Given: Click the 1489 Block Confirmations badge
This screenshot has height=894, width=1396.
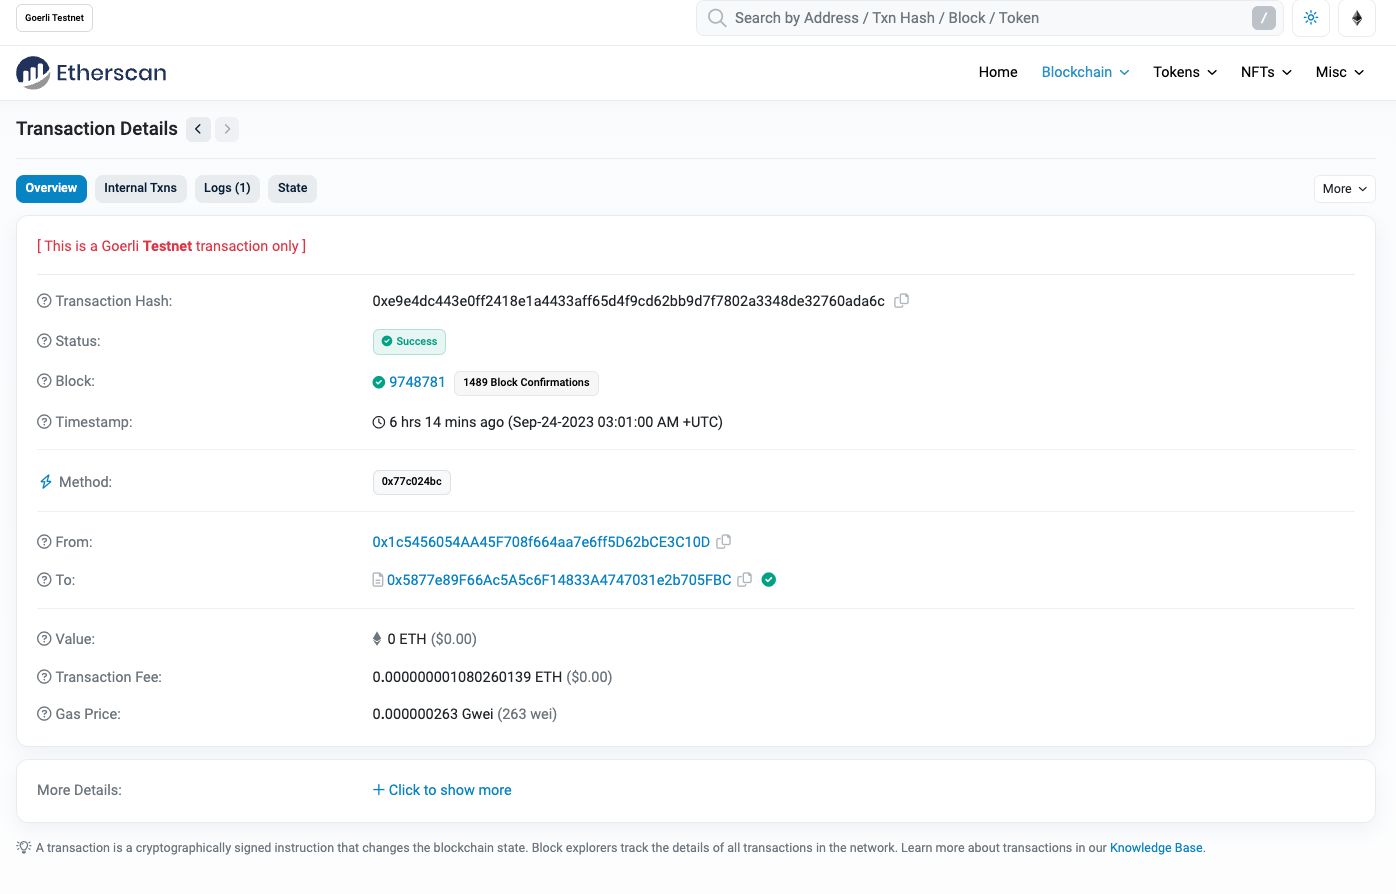Looking at the screenshot, I should click(x=526, y=383).
